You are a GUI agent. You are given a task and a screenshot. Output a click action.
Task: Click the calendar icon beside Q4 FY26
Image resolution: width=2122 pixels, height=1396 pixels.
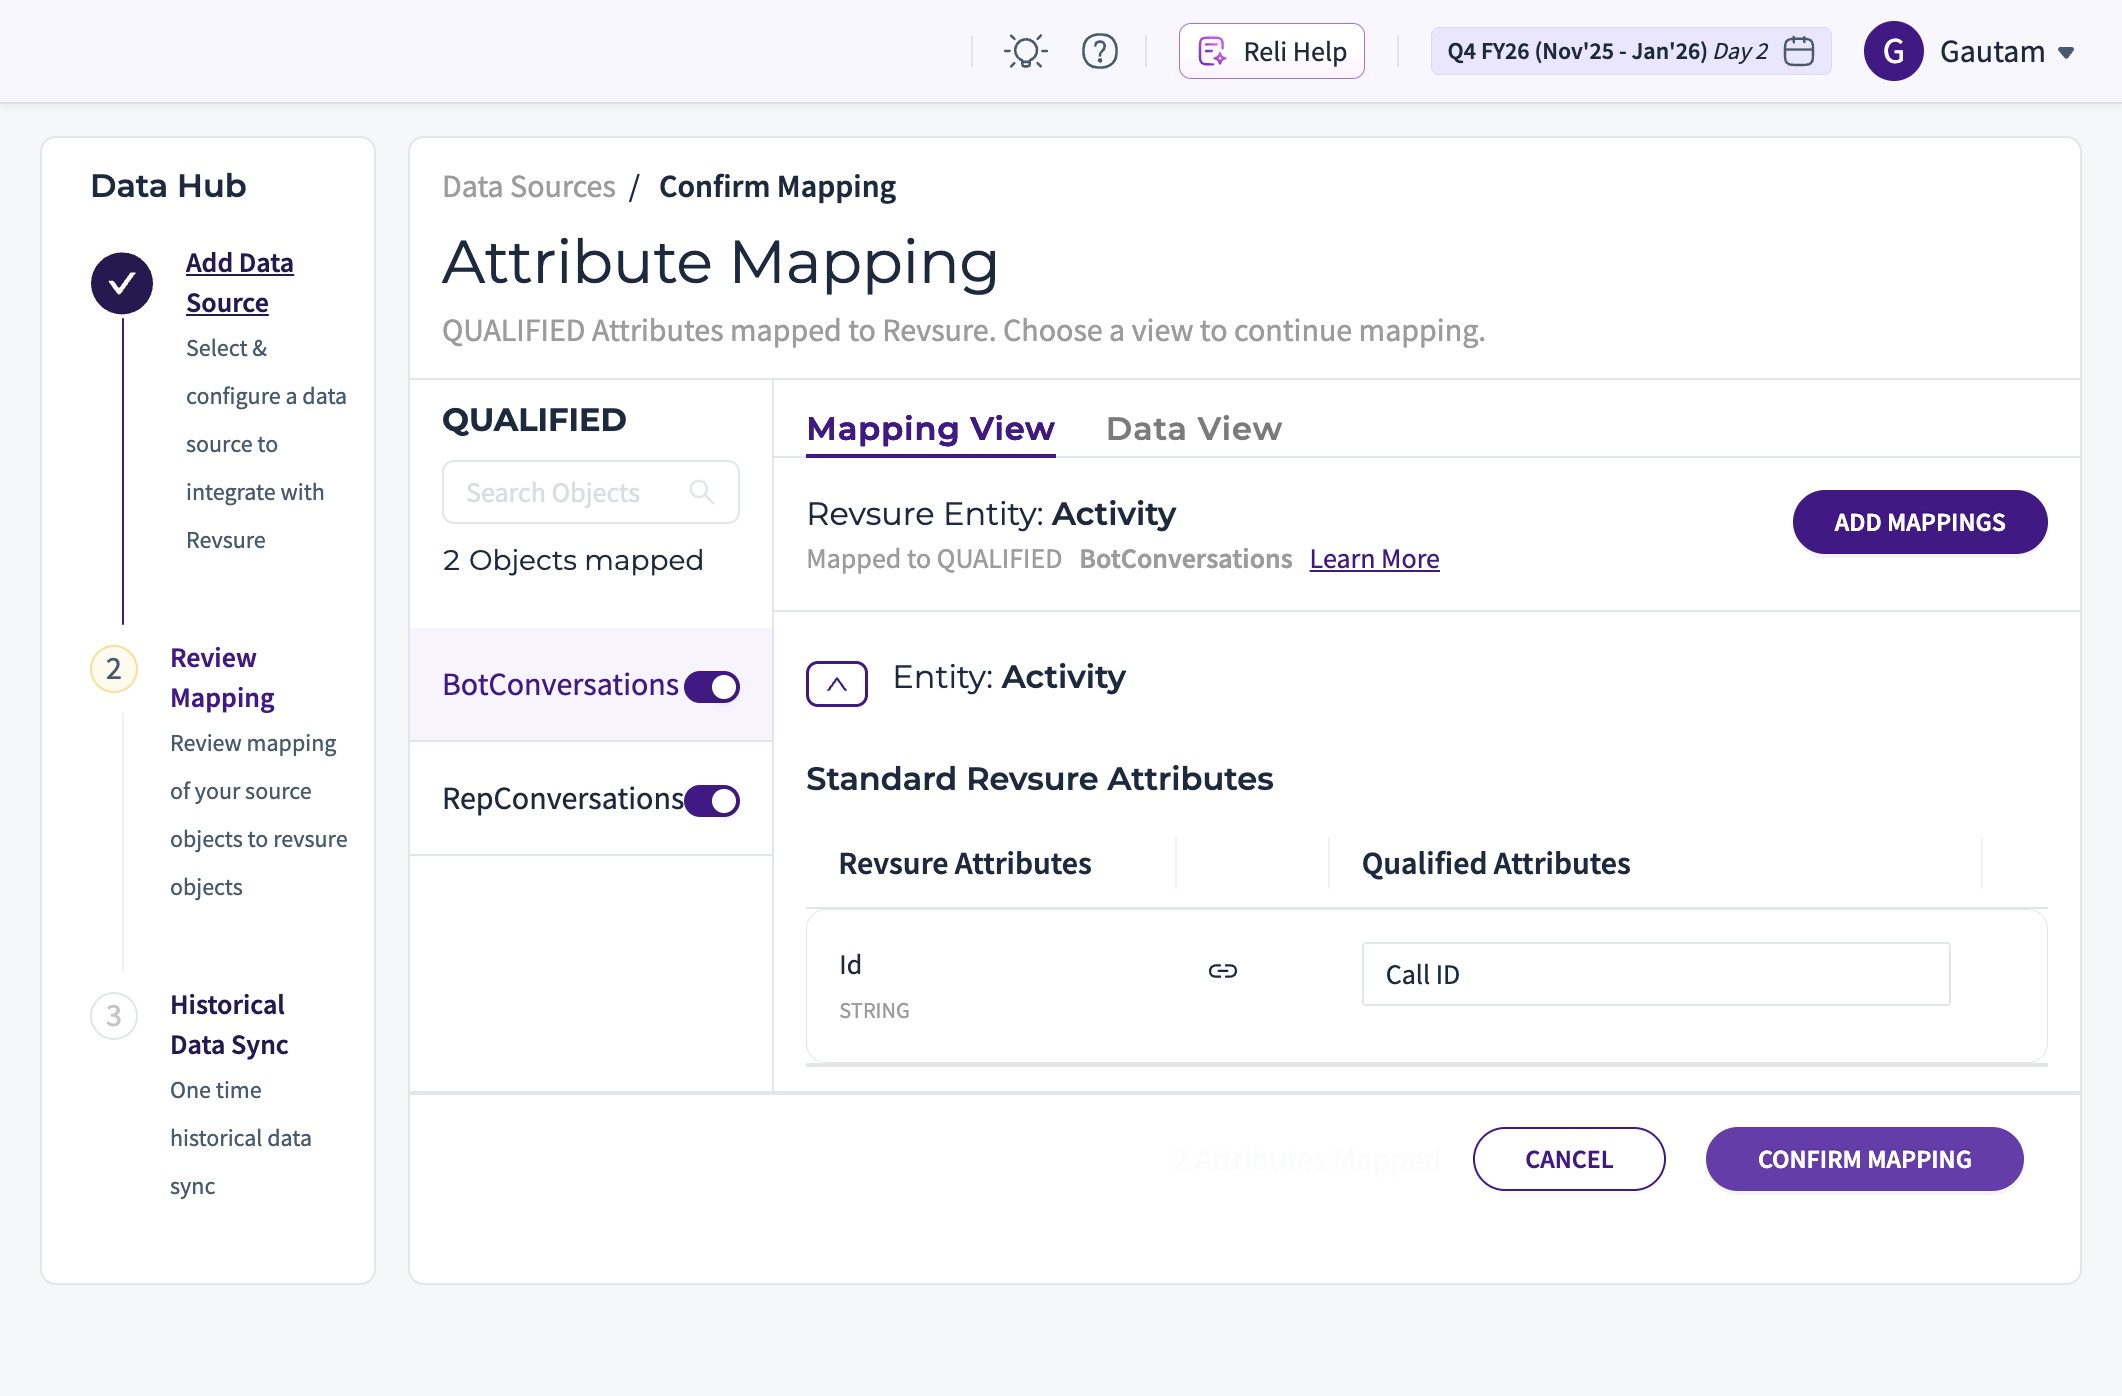[1799, 51]
